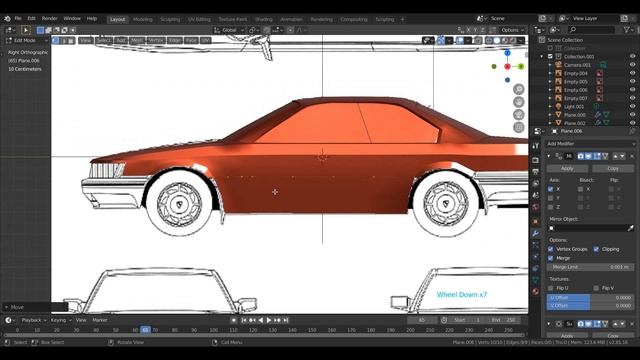Open the Window menu
Viewport: 640px width, 360px height.
pos(72,18)
